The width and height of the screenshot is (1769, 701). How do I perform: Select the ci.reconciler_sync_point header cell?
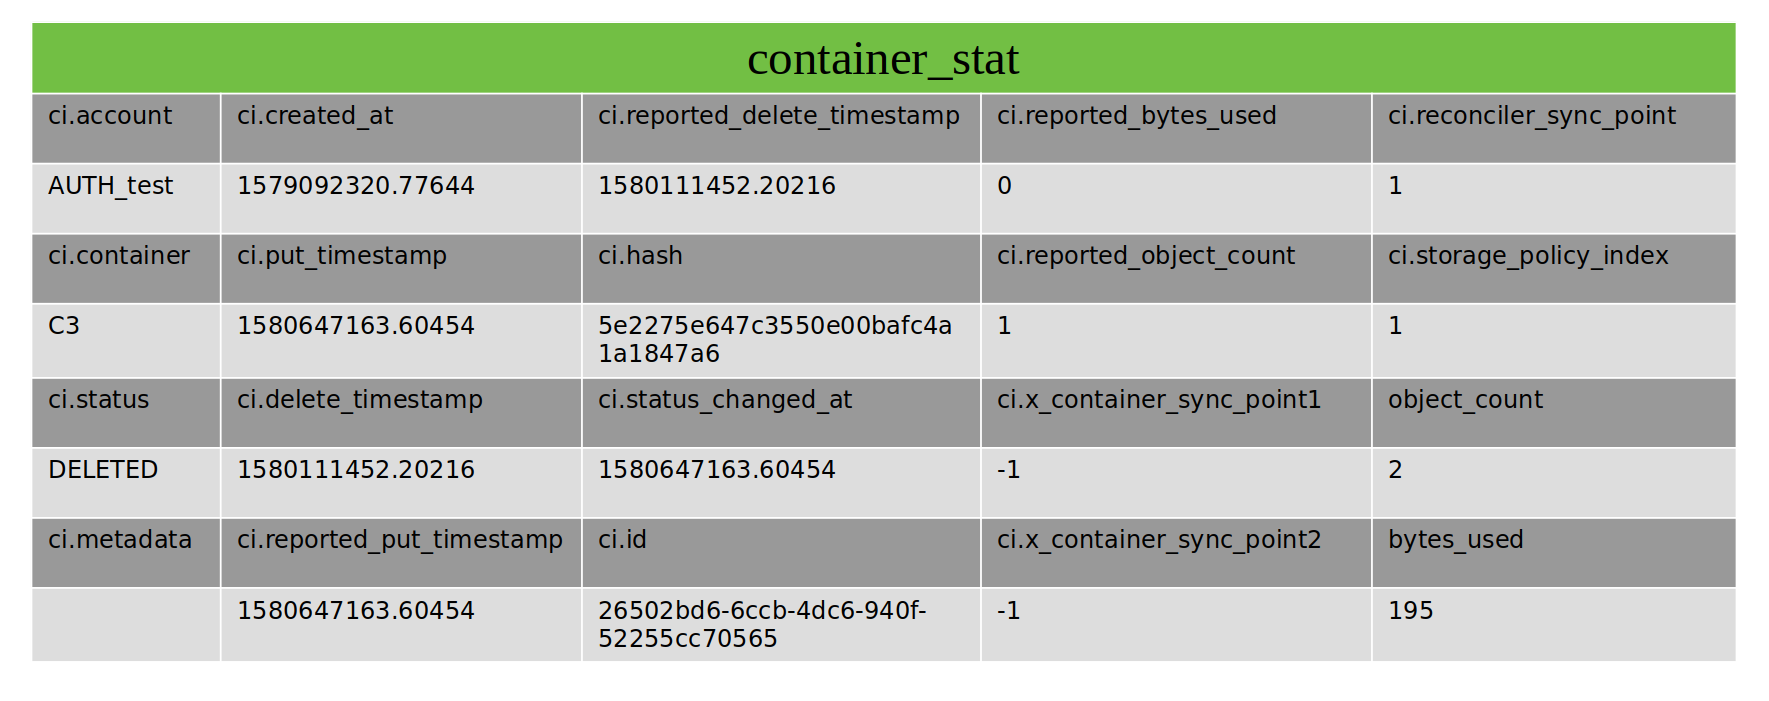(1531, 116)
